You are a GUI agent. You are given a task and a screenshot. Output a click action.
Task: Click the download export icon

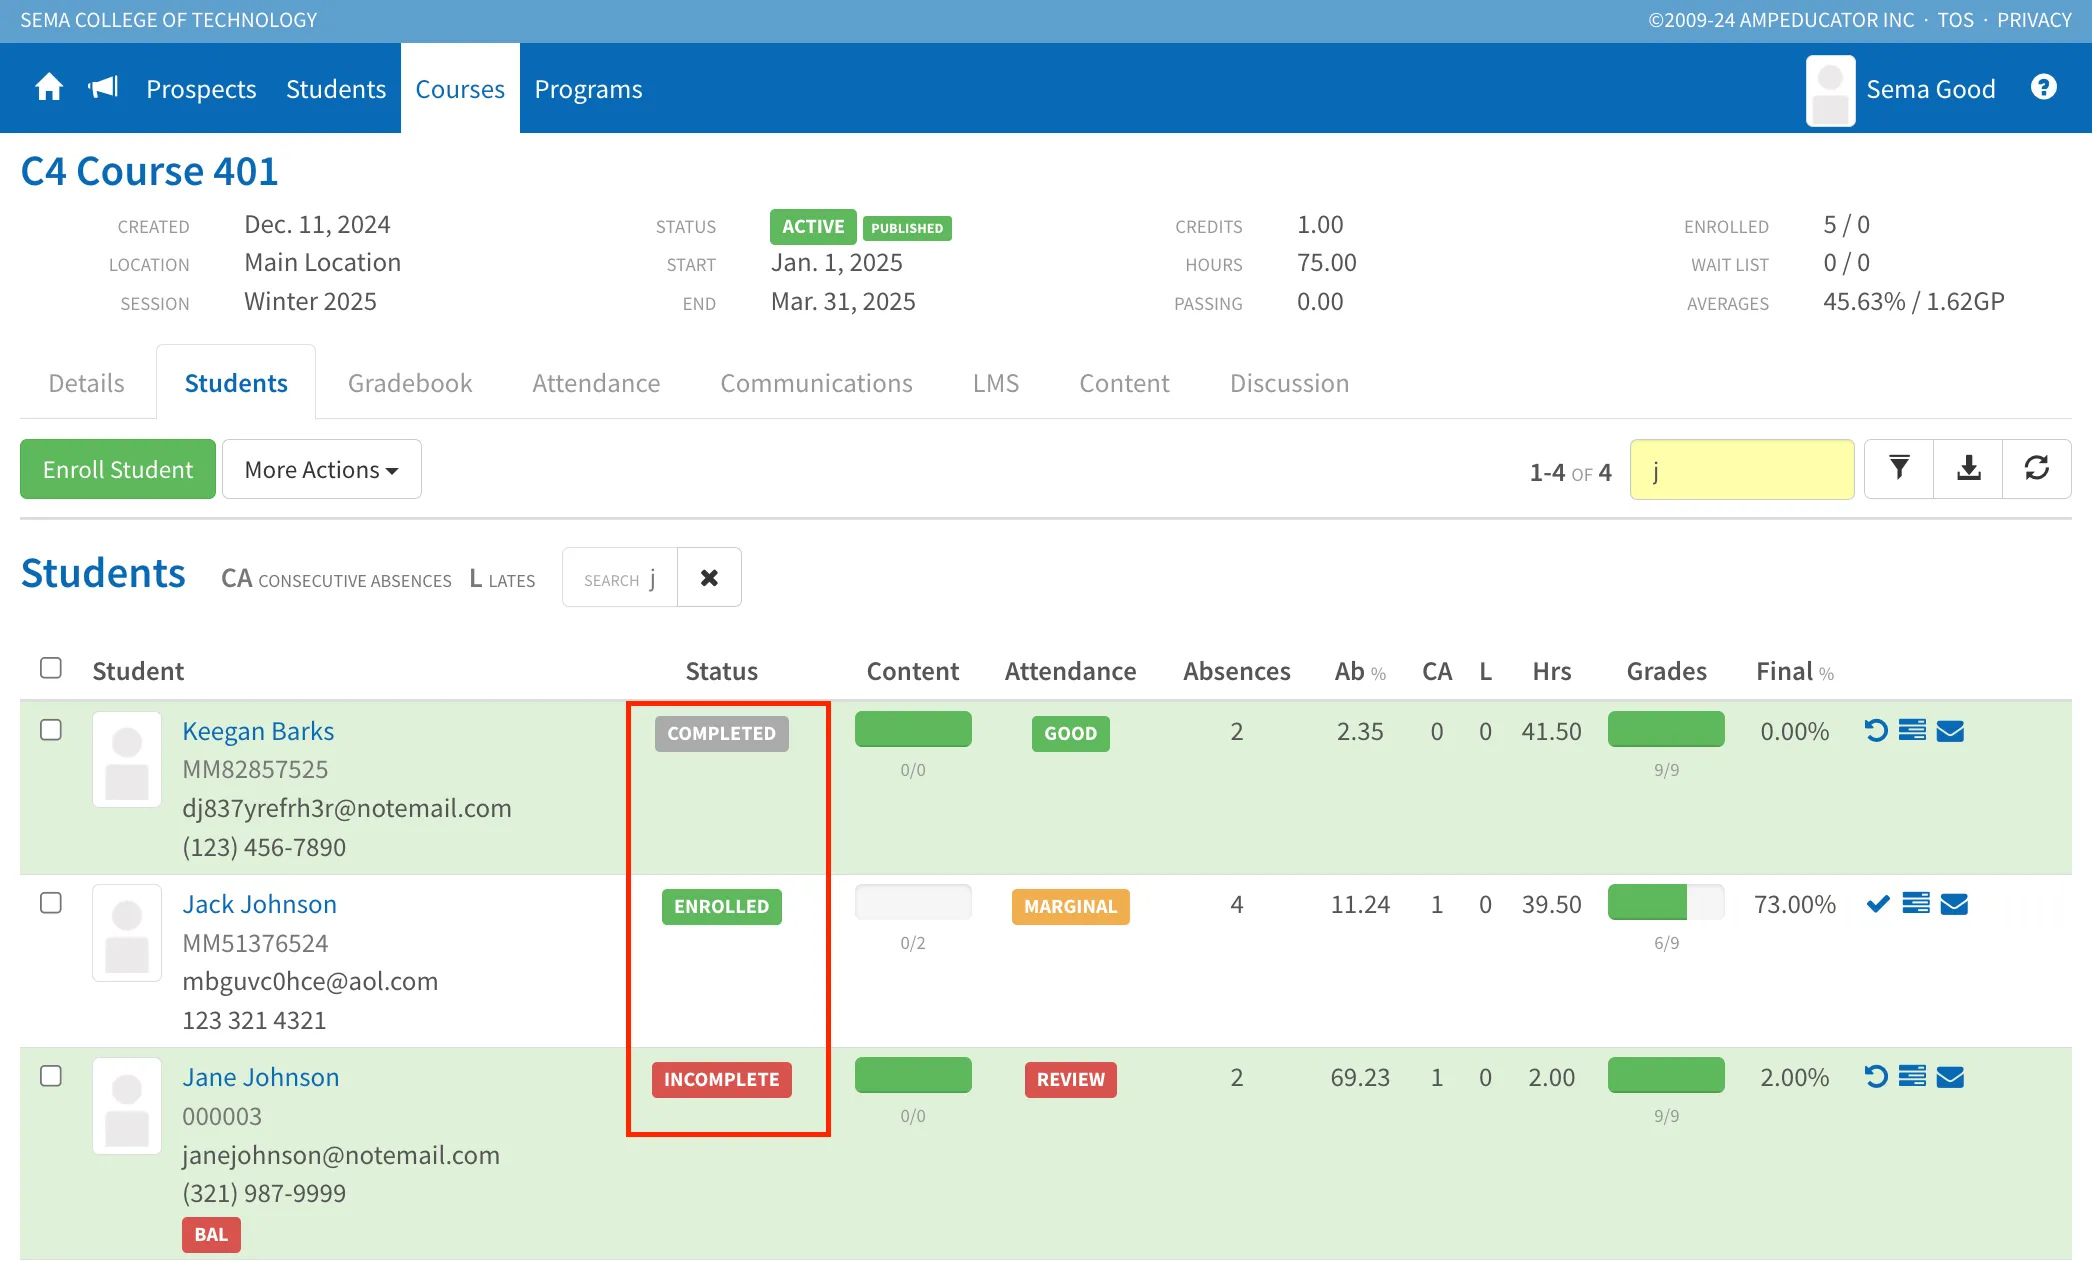[x=1968, y=468]
